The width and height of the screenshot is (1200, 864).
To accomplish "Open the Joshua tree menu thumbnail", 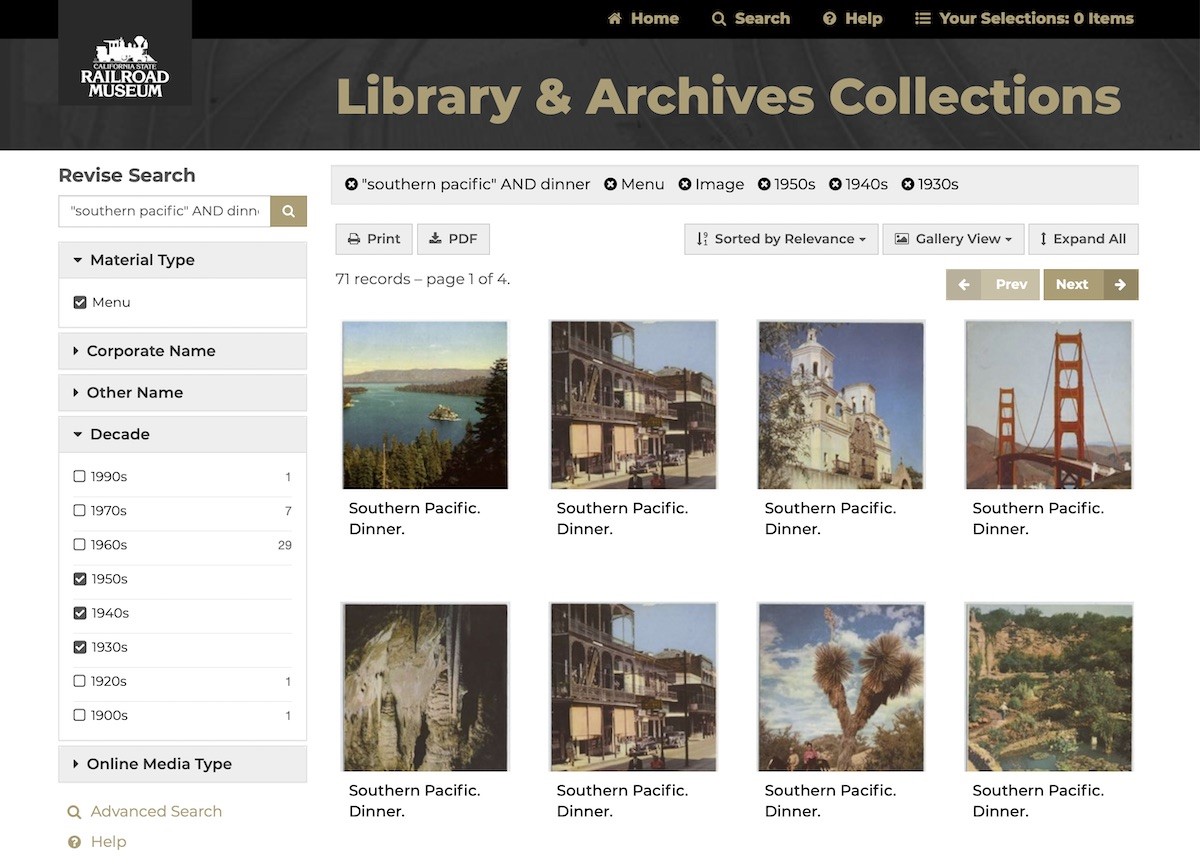I will (841, 687).
